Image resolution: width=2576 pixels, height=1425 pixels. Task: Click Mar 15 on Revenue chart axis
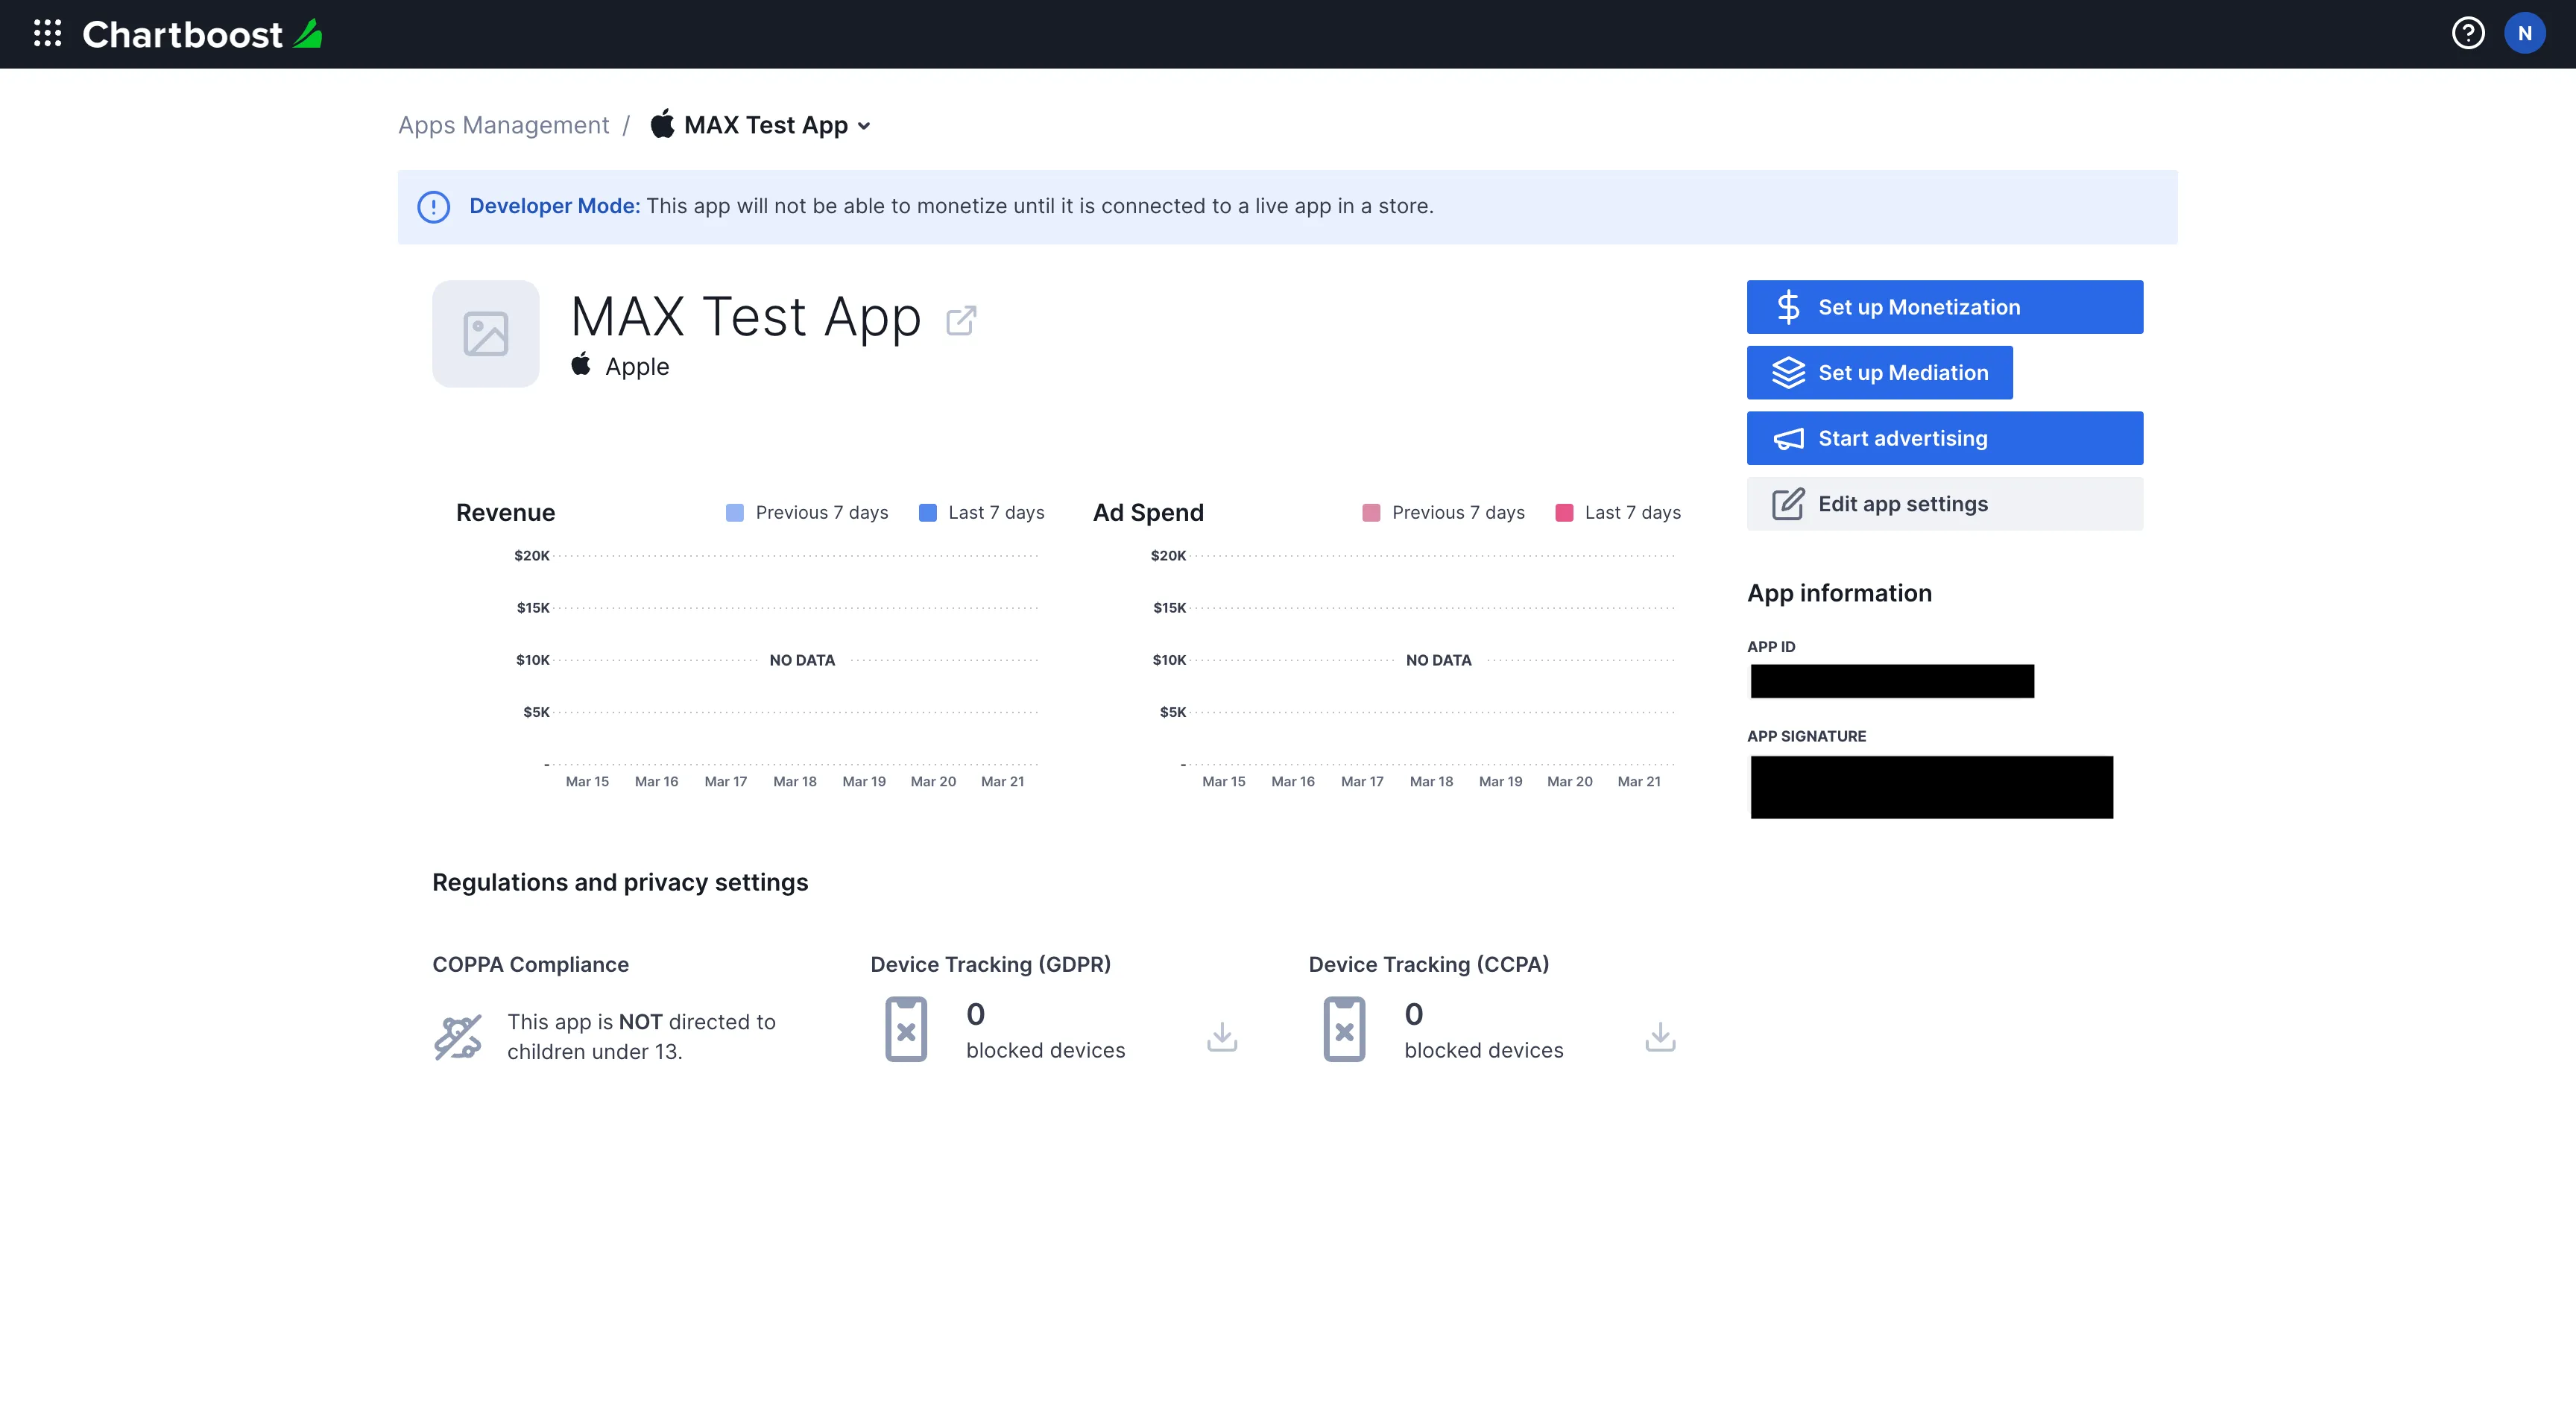pos(587,782)
